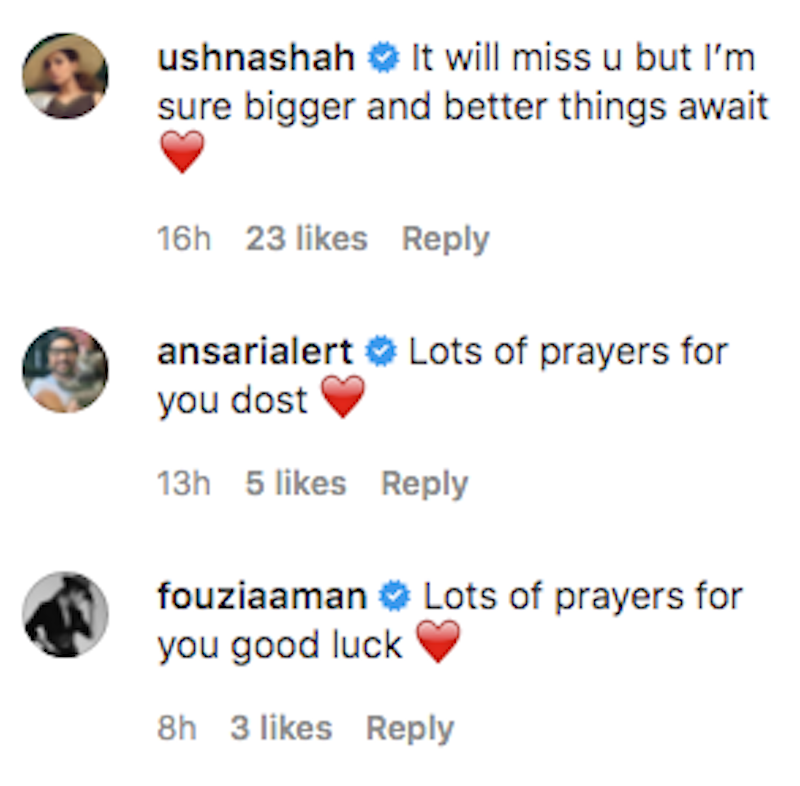Open ansarialert's profile picture
The height and width of the screenshot is (786, 800).
pos(65,369)
